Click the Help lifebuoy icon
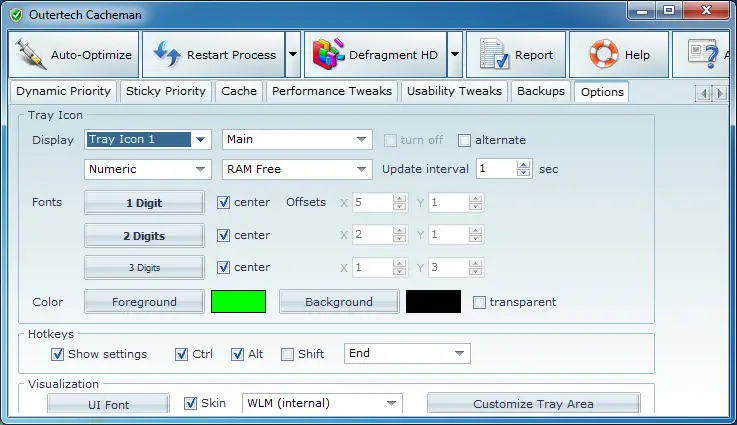This screenshot has width=737, height=425. (x=604, y=55)
